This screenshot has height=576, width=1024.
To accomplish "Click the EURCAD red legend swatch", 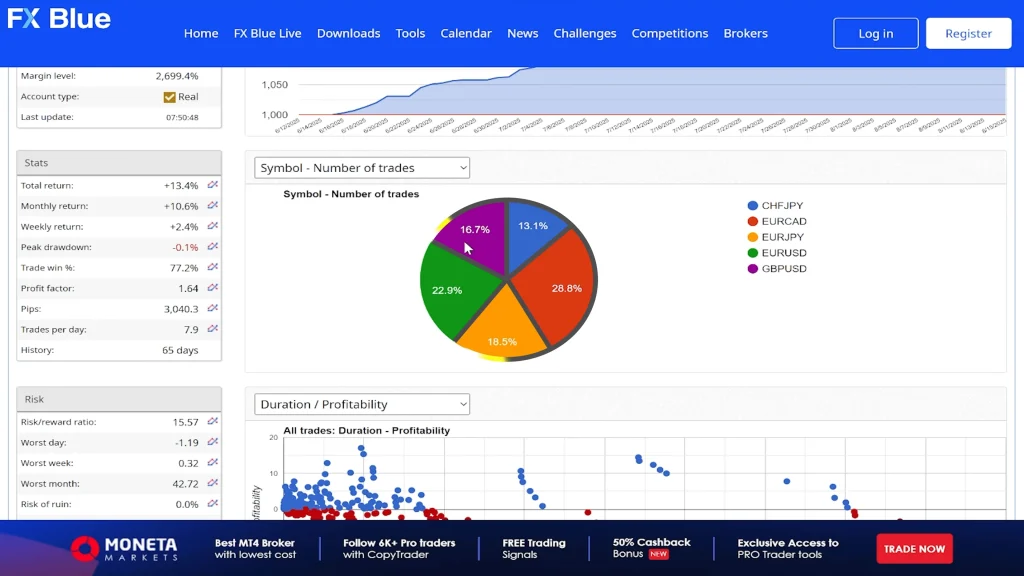I will point(752,221).
